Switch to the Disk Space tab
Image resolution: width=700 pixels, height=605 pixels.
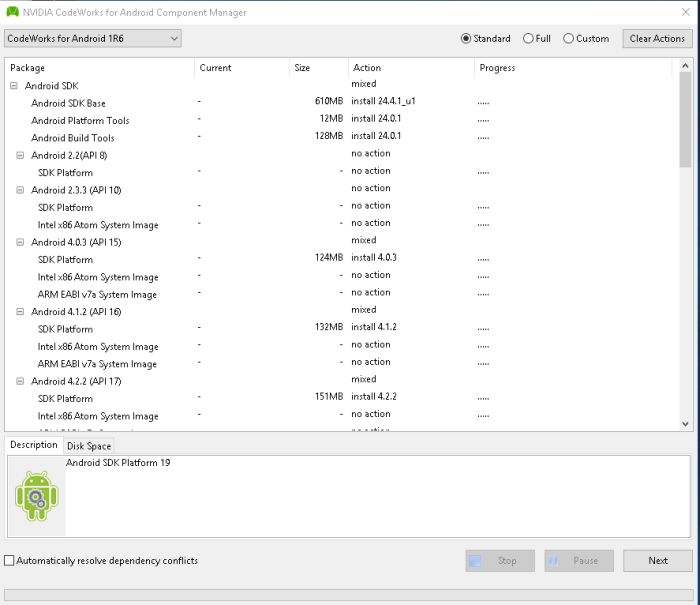coord(89,446)
